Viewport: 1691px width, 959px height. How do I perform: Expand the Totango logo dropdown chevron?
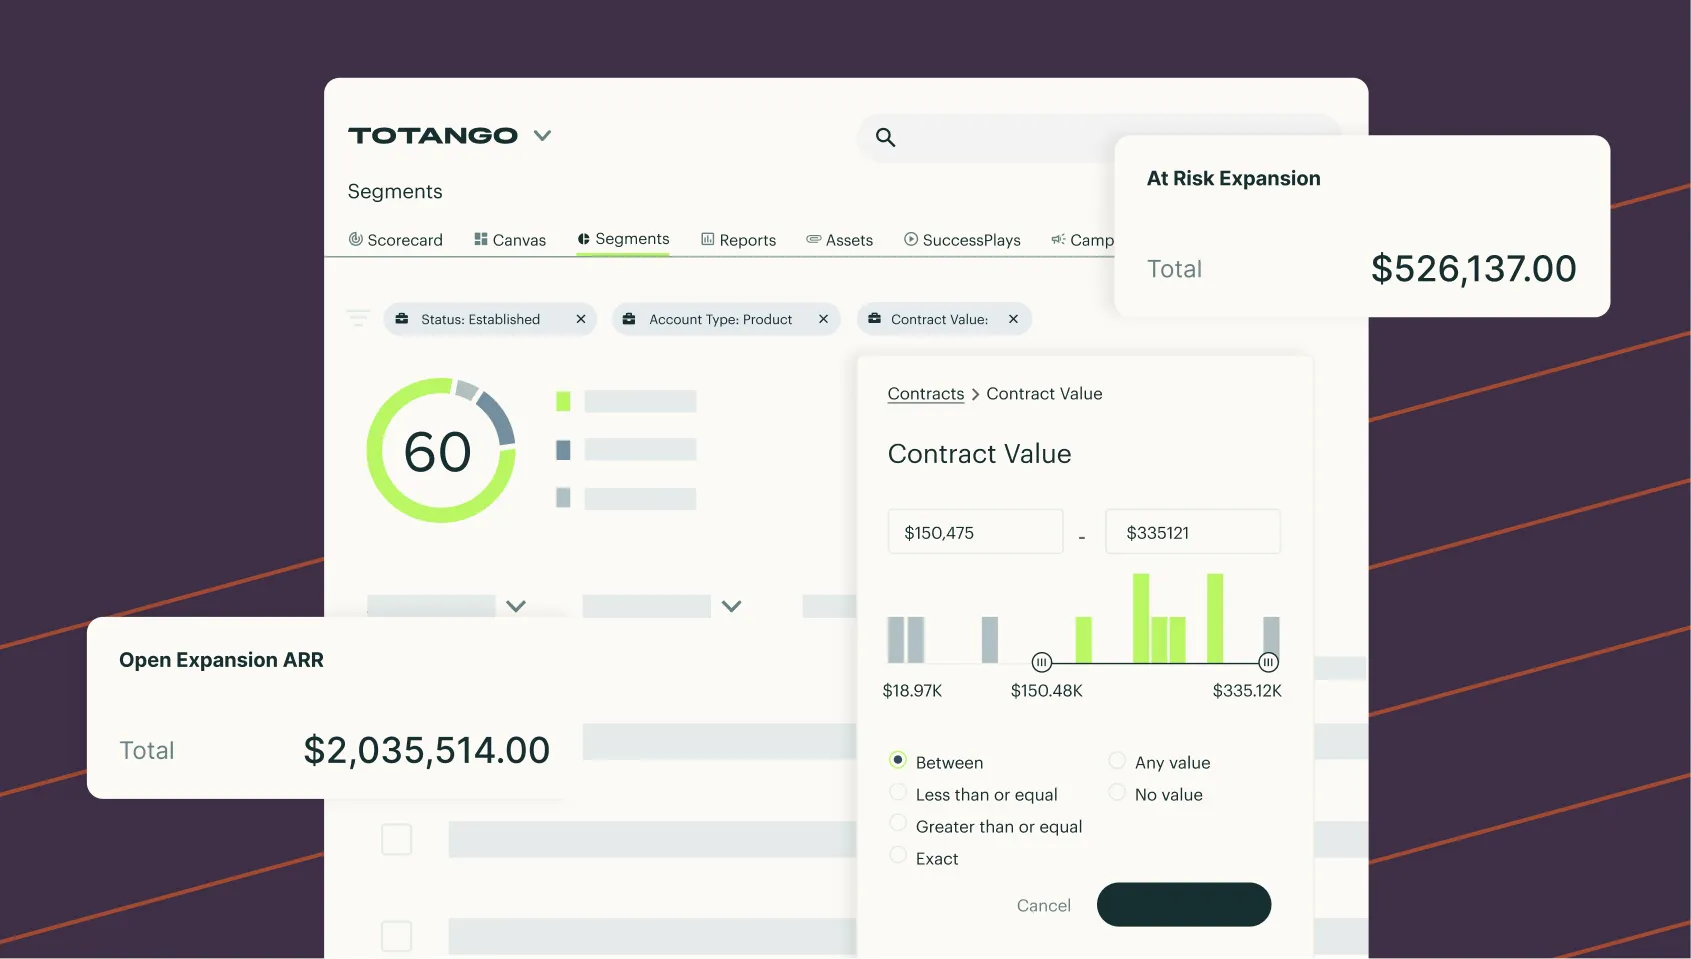(542, 135)
